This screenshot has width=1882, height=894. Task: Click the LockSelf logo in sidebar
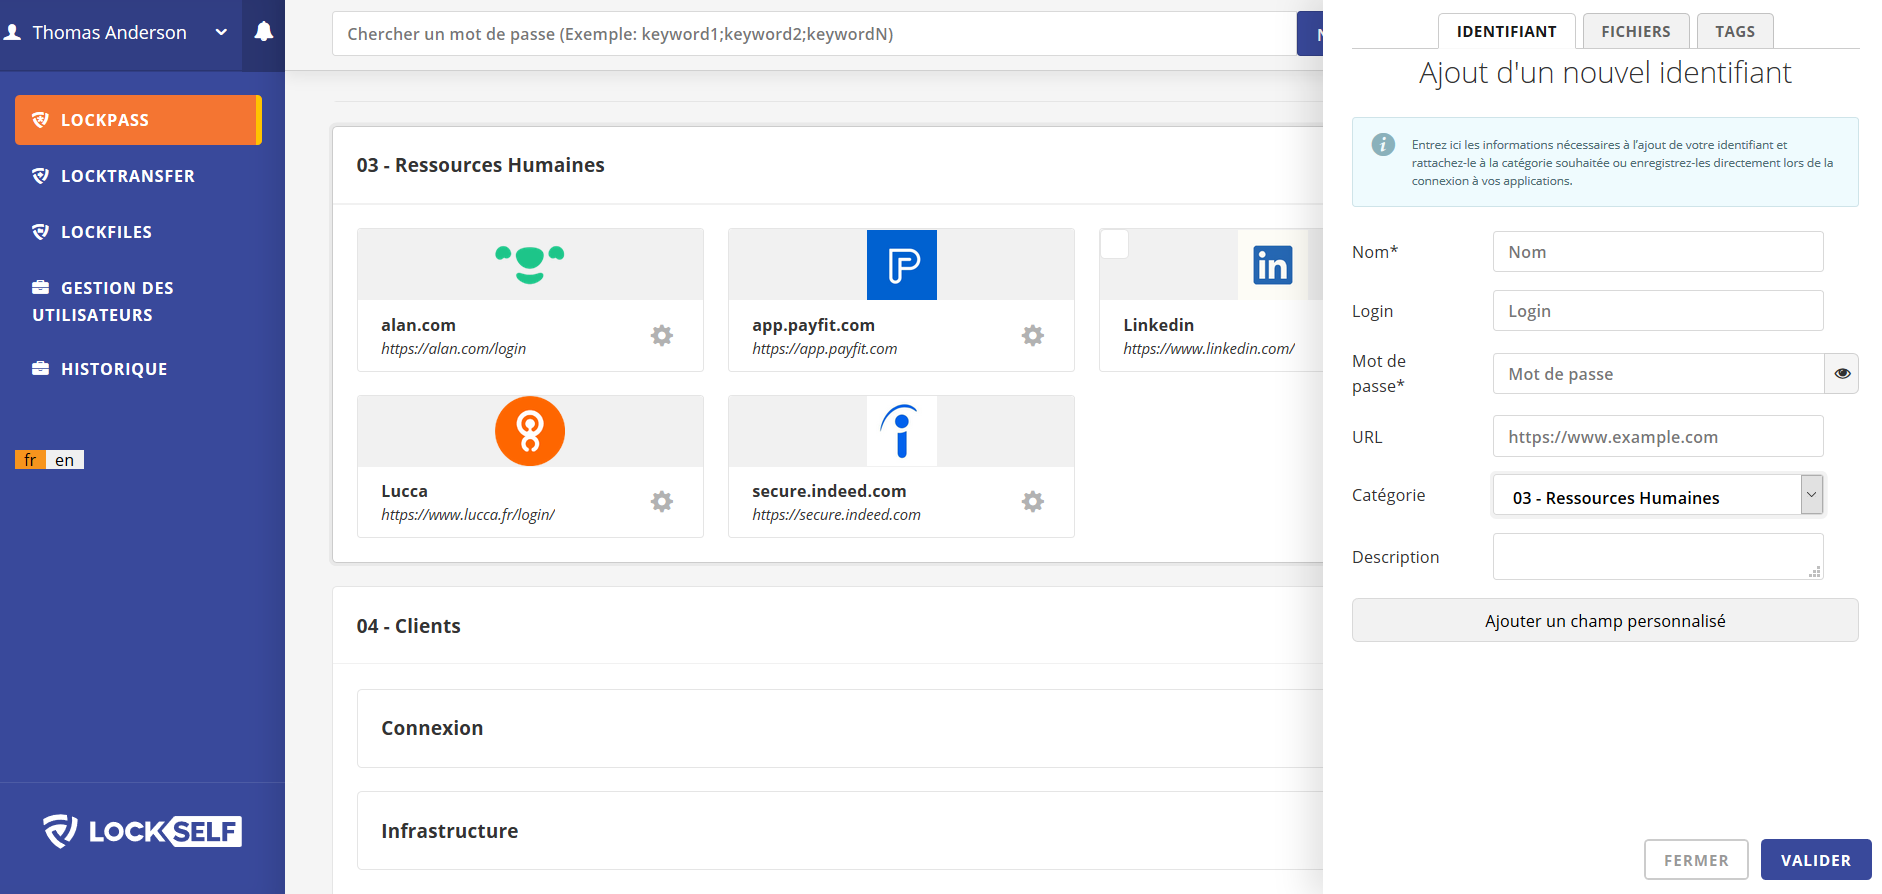tap(142, 831)
